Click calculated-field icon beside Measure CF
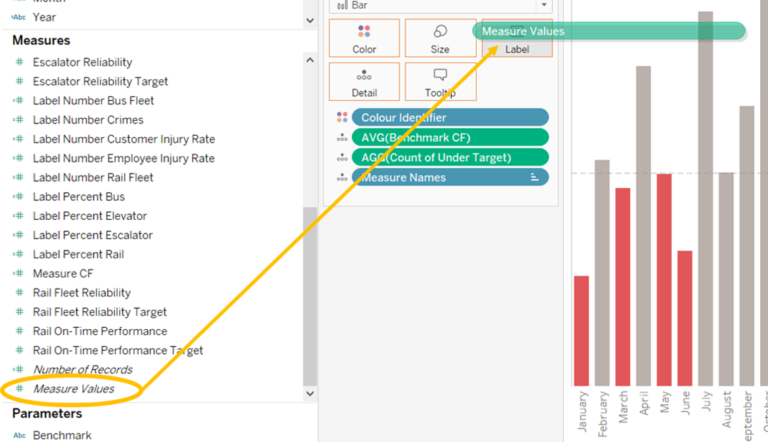Screen dimensions: 768x442 [x=19, y=273]
